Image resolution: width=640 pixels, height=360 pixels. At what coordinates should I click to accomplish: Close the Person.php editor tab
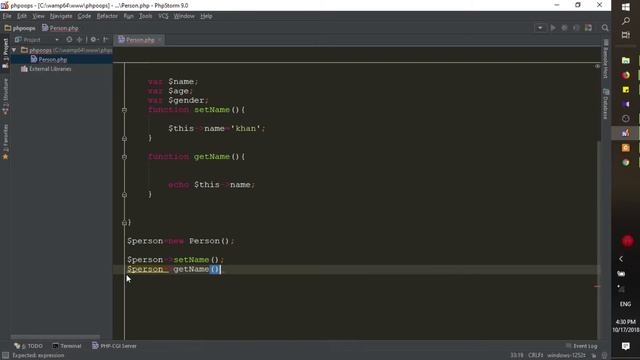click(x=159, y=40)
